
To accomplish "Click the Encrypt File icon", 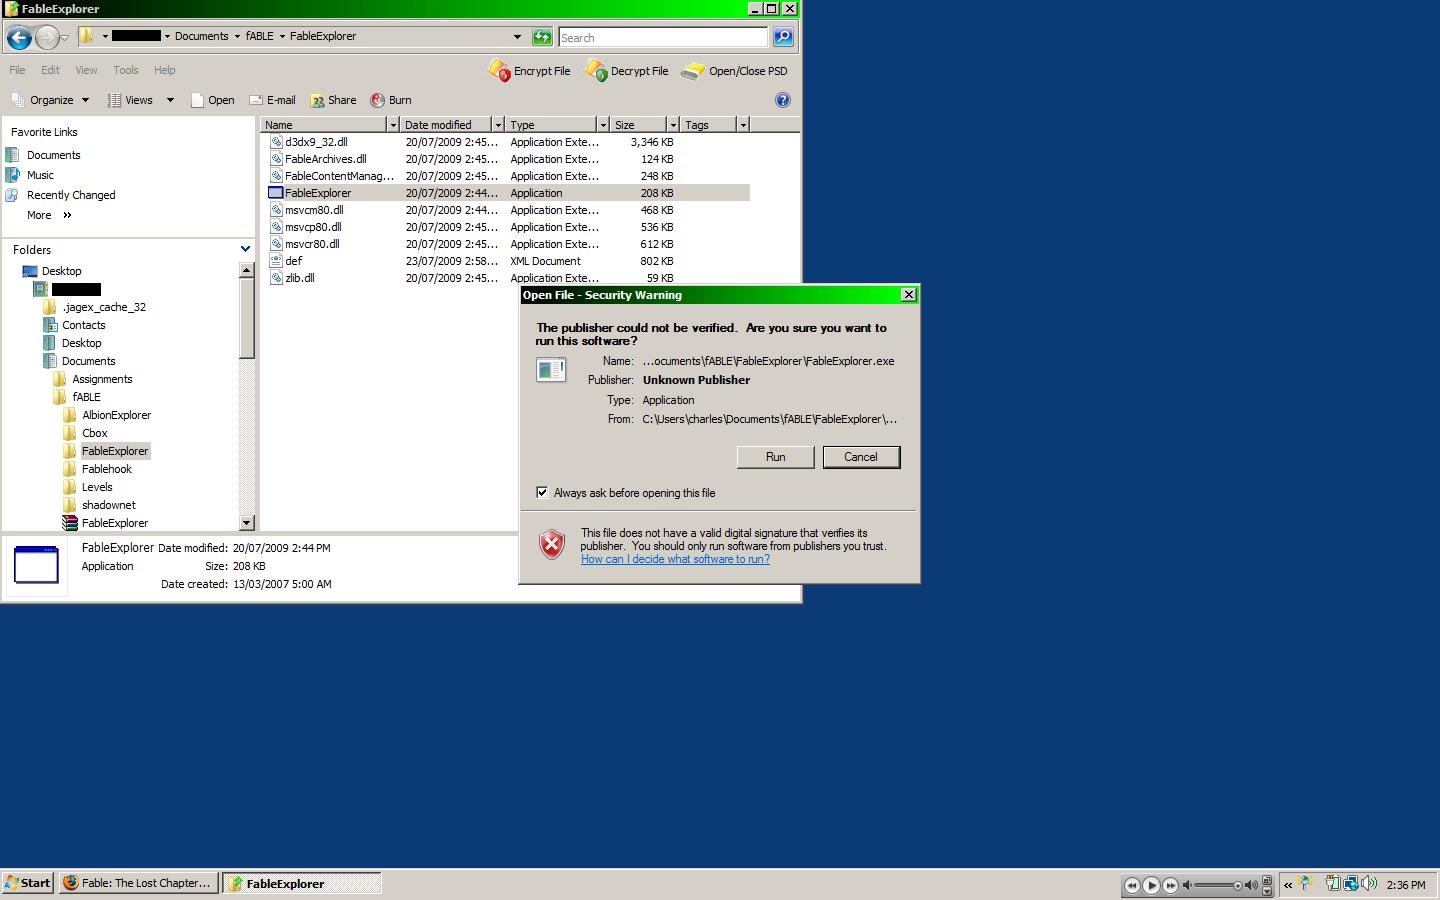I will point(499,71).
